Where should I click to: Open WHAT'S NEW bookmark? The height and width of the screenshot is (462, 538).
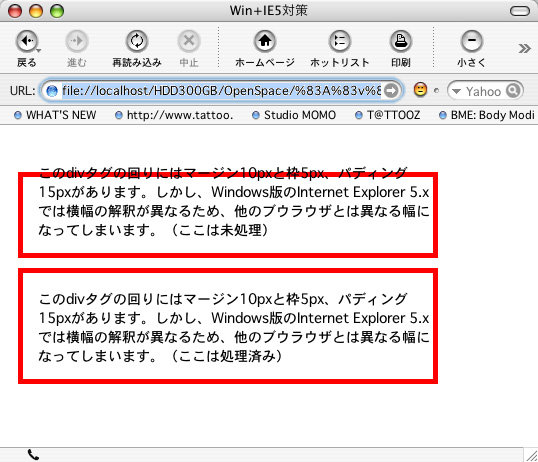pyautogui.click(x=55, y=115)
